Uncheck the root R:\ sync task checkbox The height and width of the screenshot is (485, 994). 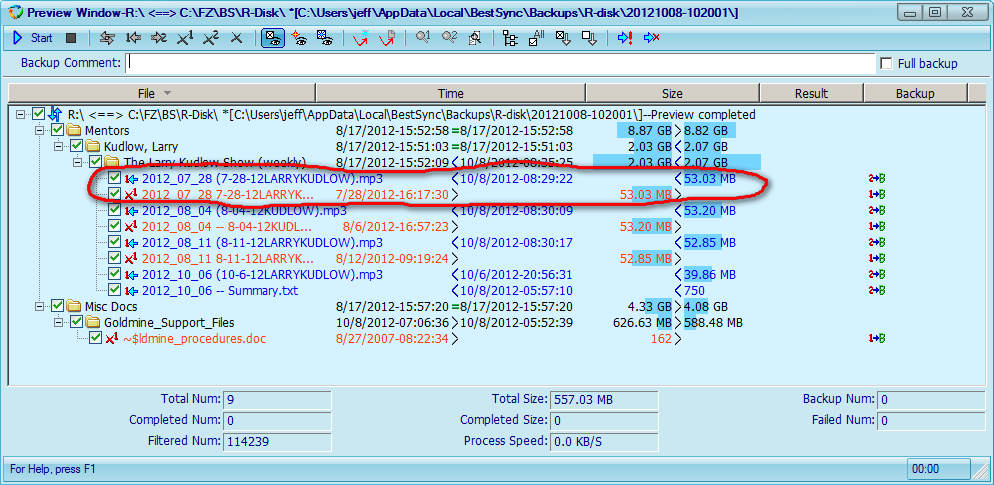tap(39, 114)
